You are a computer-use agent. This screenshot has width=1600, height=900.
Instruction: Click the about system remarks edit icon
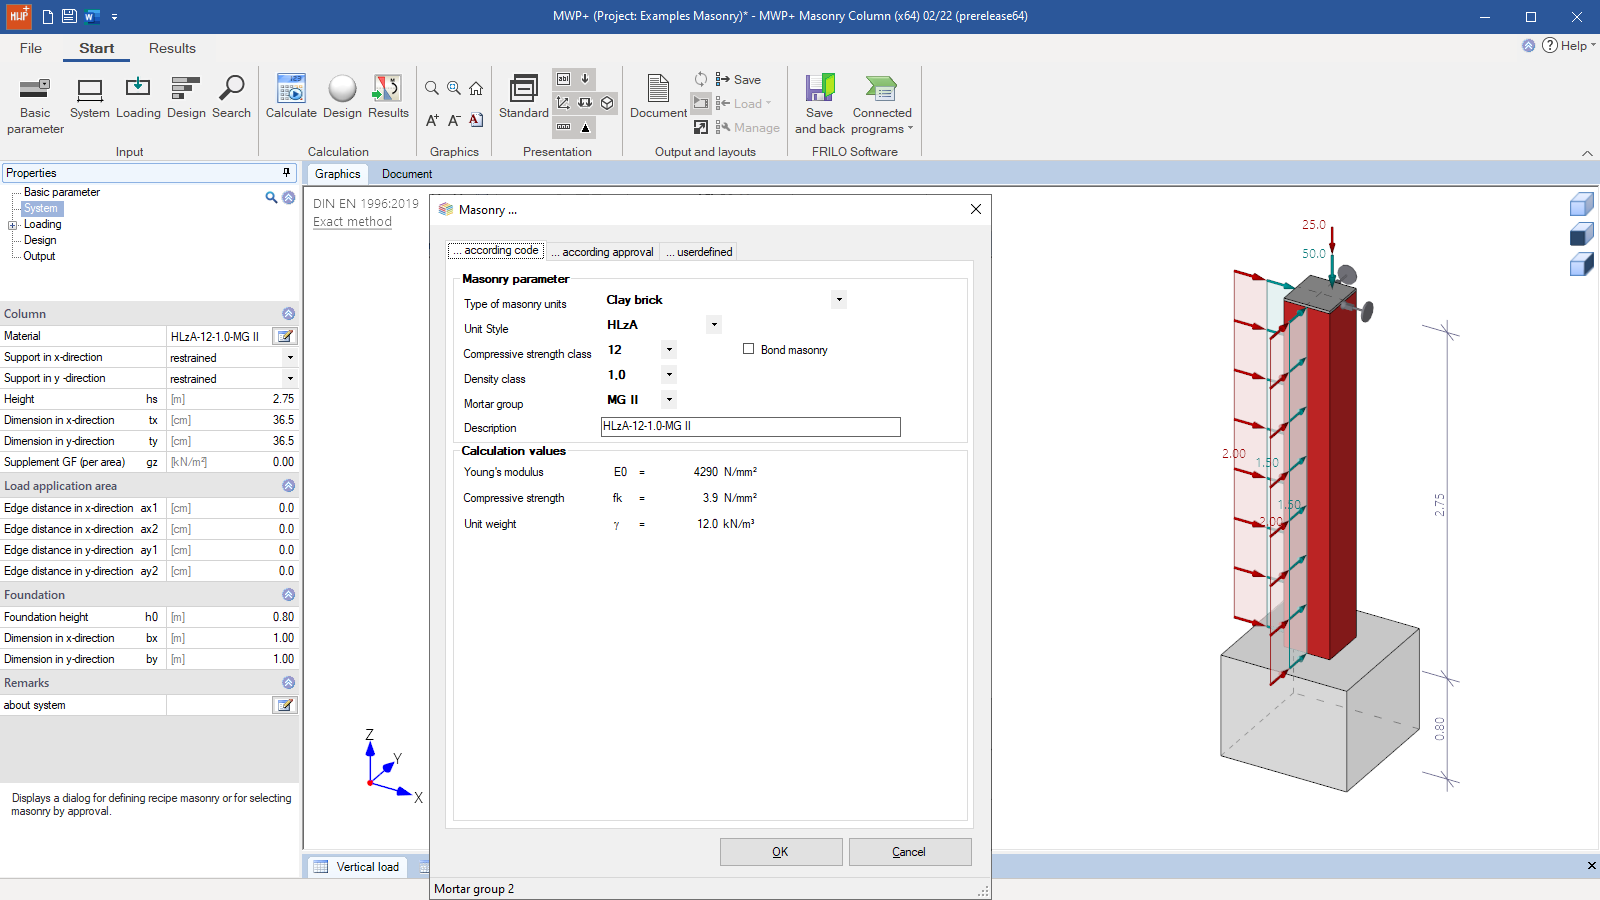(285, 705)
